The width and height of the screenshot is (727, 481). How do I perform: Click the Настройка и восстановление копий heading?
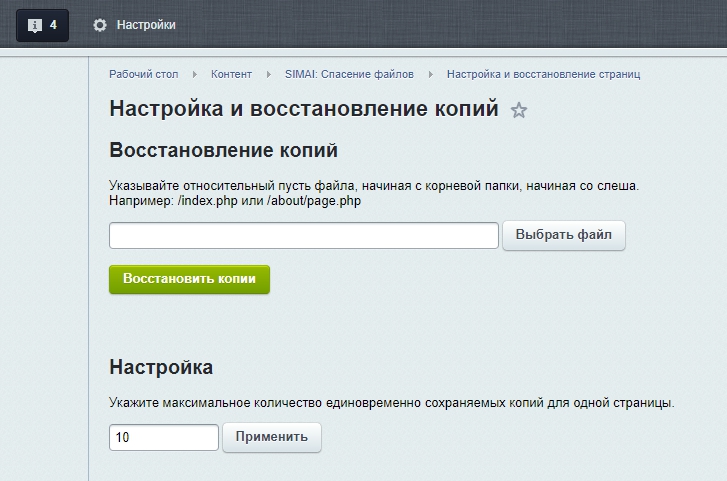303,109
